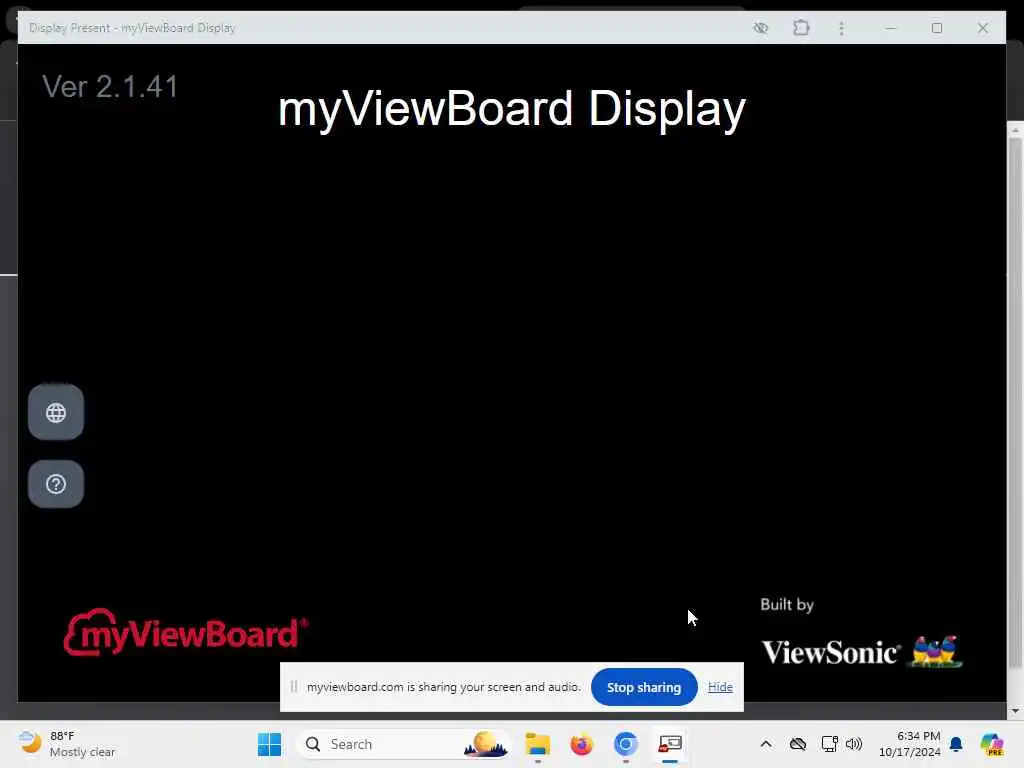Image resolution: width=1024 pixels, height=768 pixels.
Task: Click the myViewBoard red logo
Action: (185, 632)
